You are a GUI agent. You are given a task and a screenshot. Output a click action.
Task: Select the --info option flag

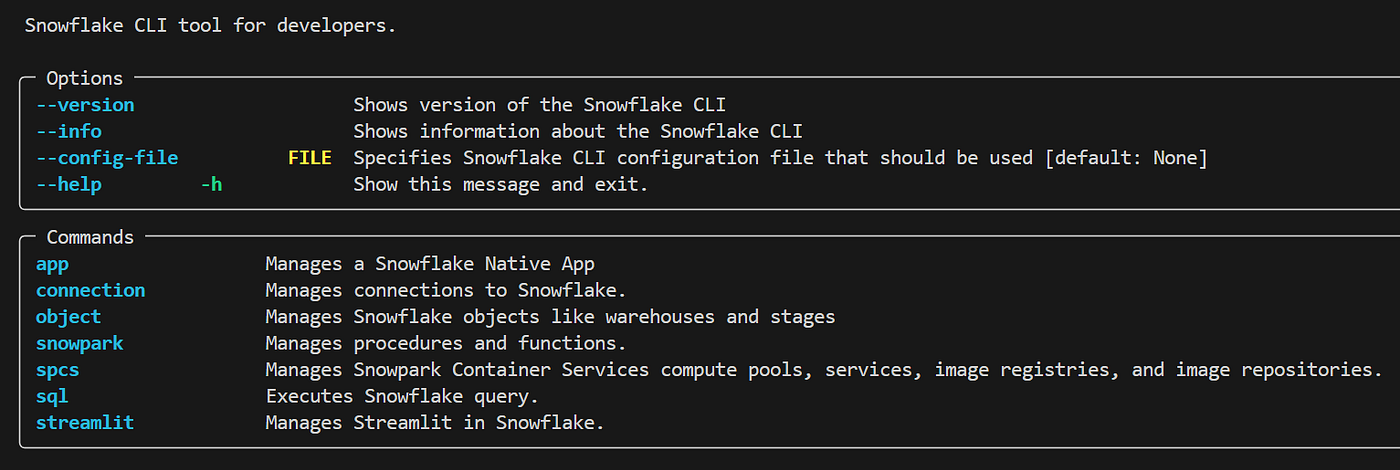[69, 131]
